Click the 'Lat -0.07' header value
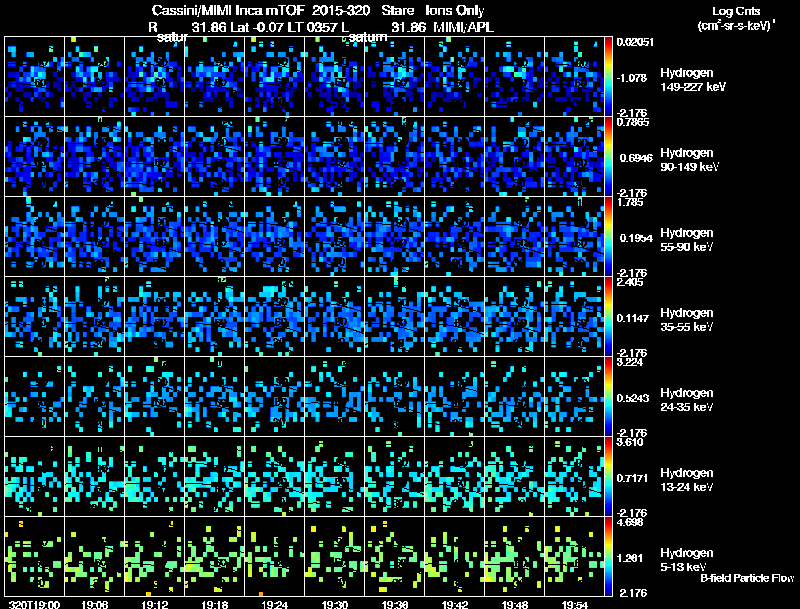 (258, 27)
